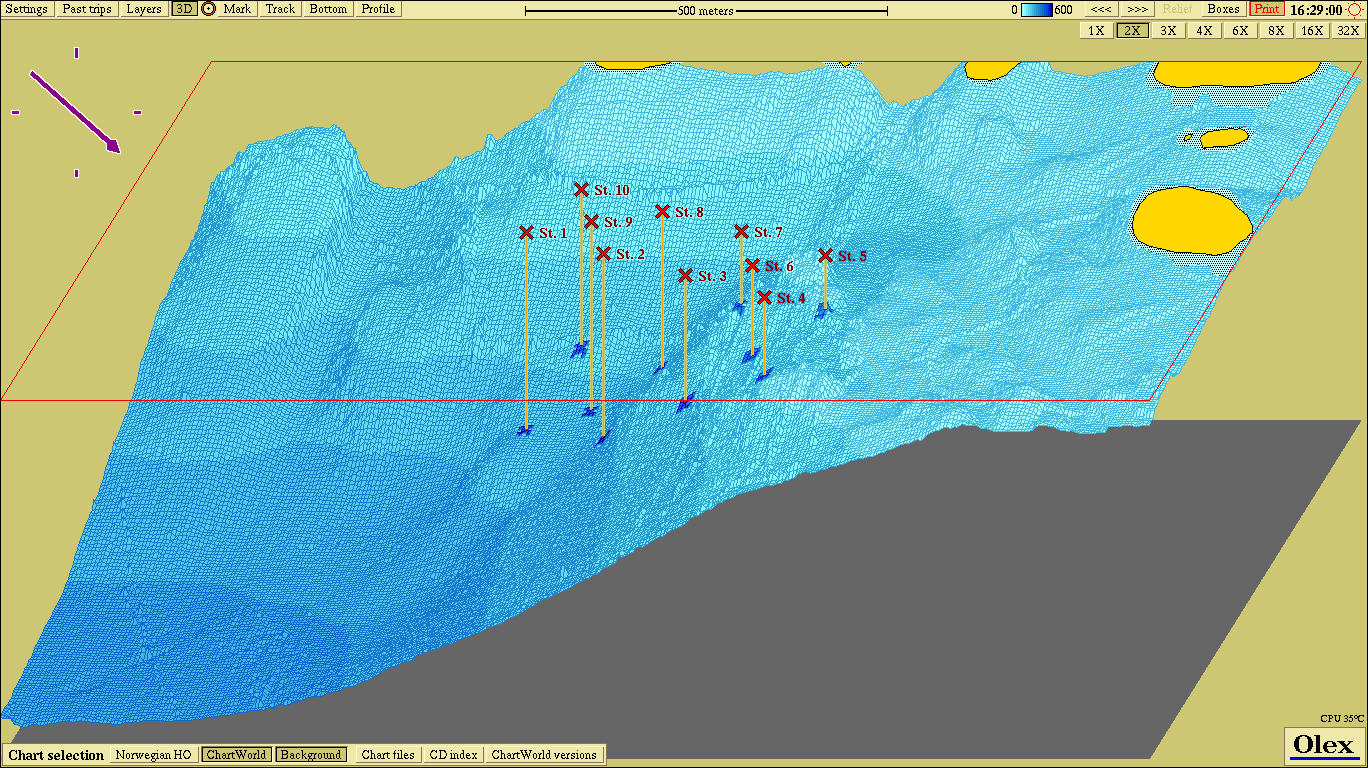Open ChartWorld versions
The height and width of the screenshot is (768, 1368).
(x=544, y=755)
